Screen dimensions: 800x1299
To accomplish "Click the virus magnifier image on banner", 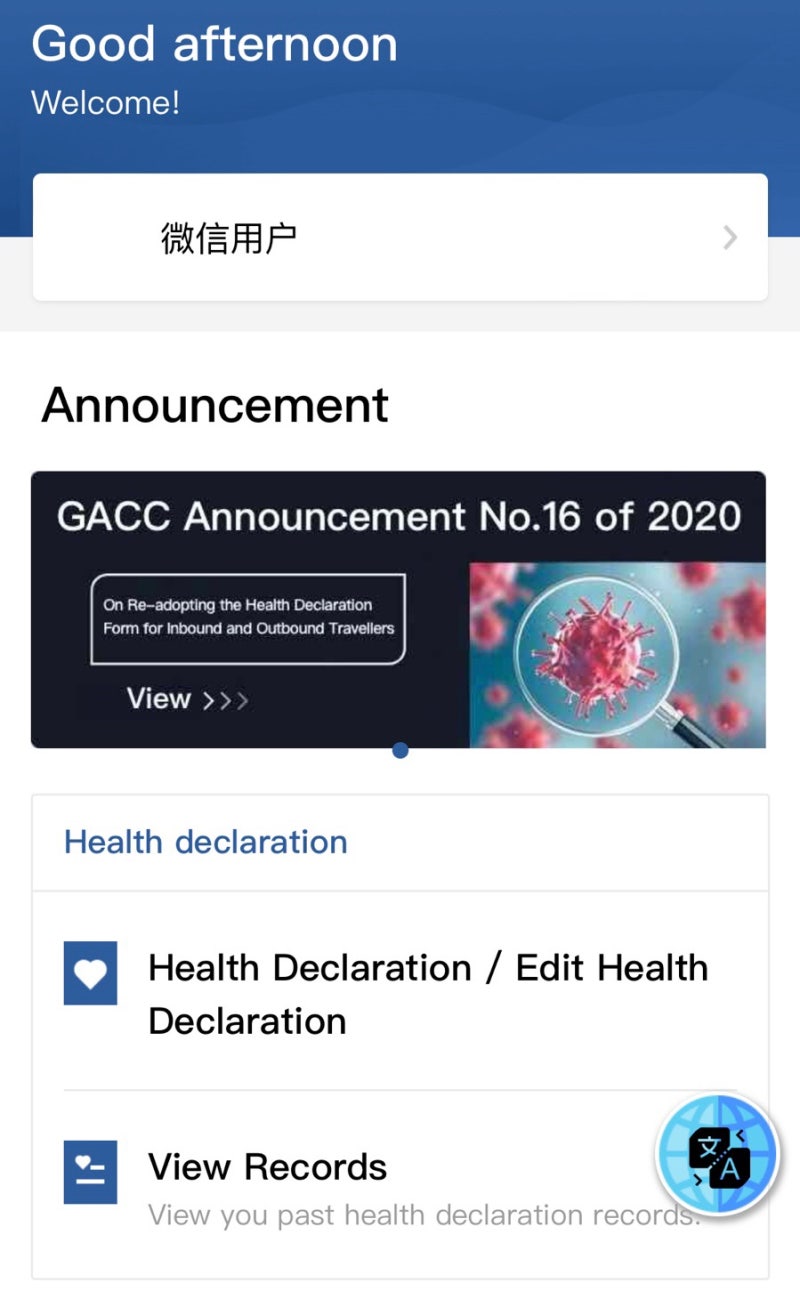I will pyautogui.click(x=617, y=655).
